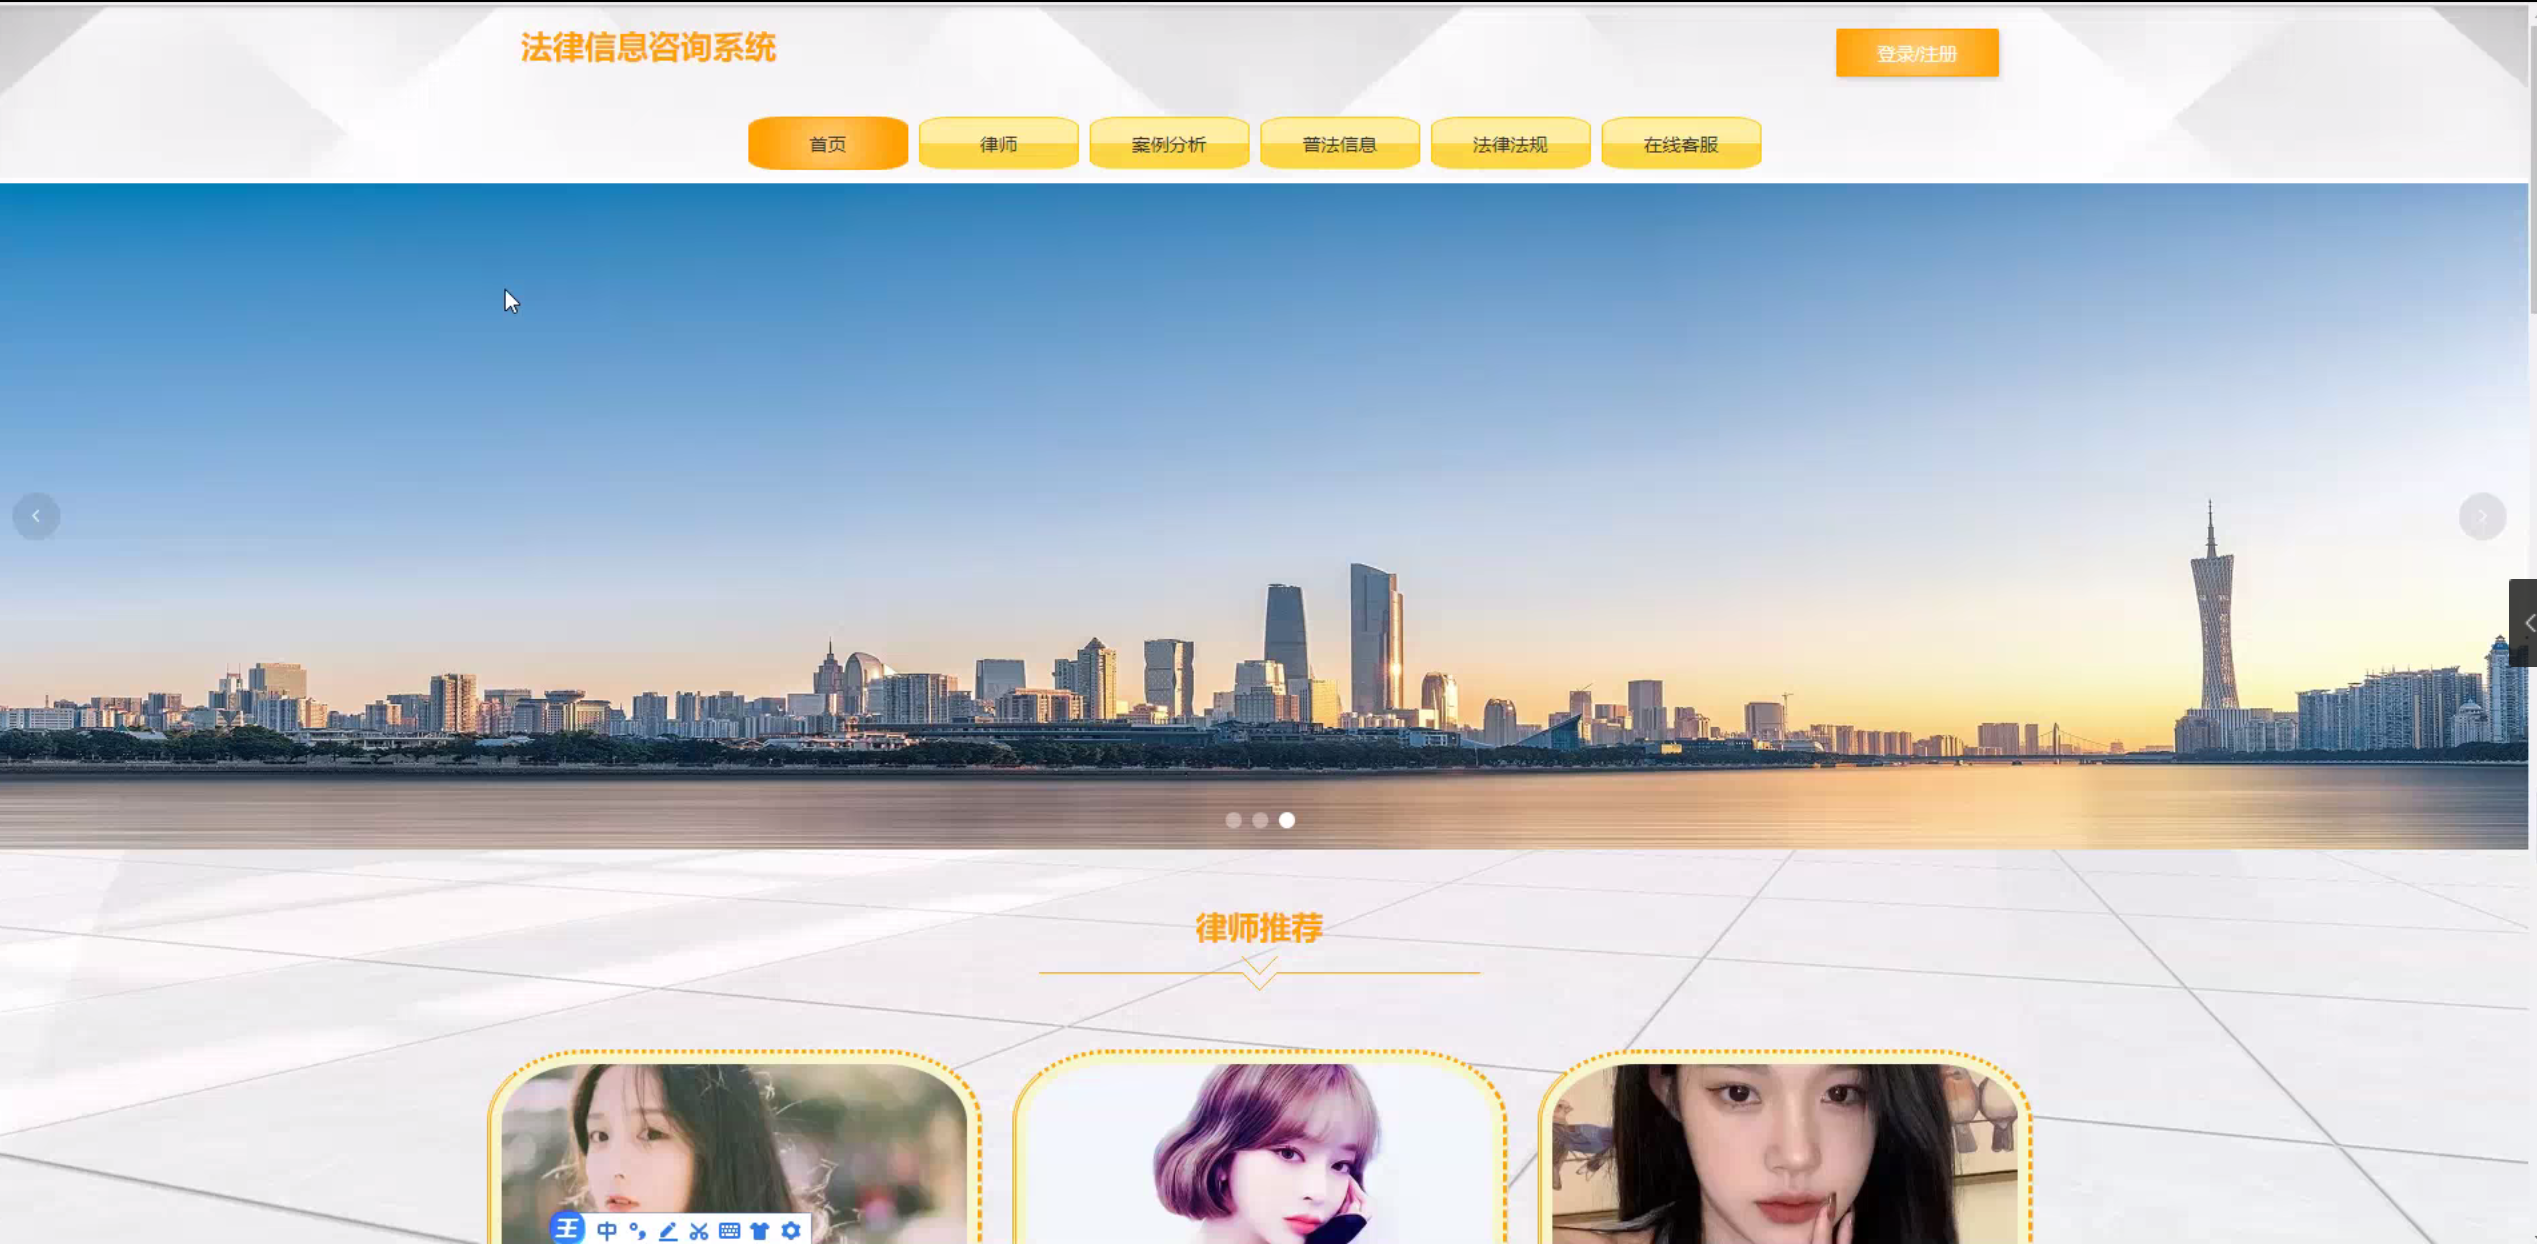2537x1244 pixels.
Task: Click the 律师推荐 section heading
Action: pyautogui.click(x=1259, y=928)
